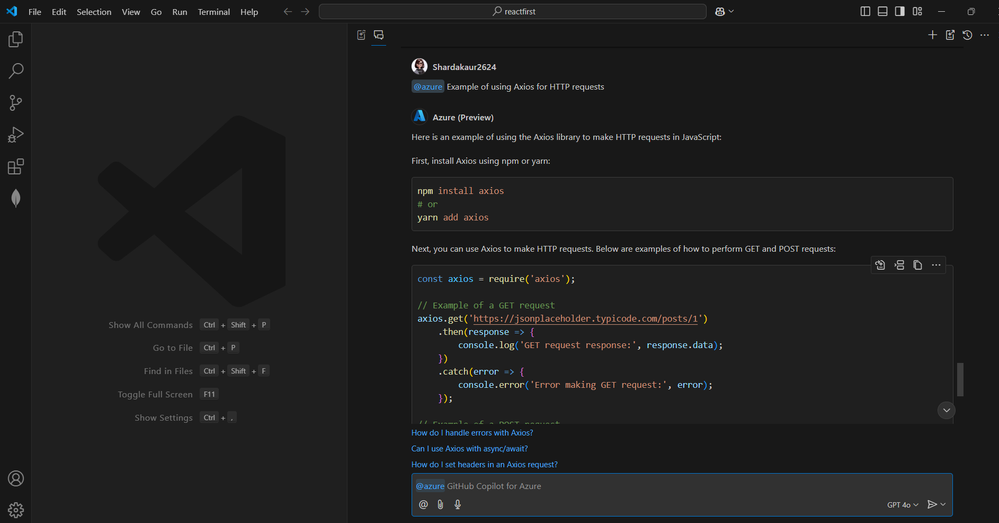This screenshot has height=523, width=999.
Task: Open the MongoDB leaf icon view
Action: (16, 198)
